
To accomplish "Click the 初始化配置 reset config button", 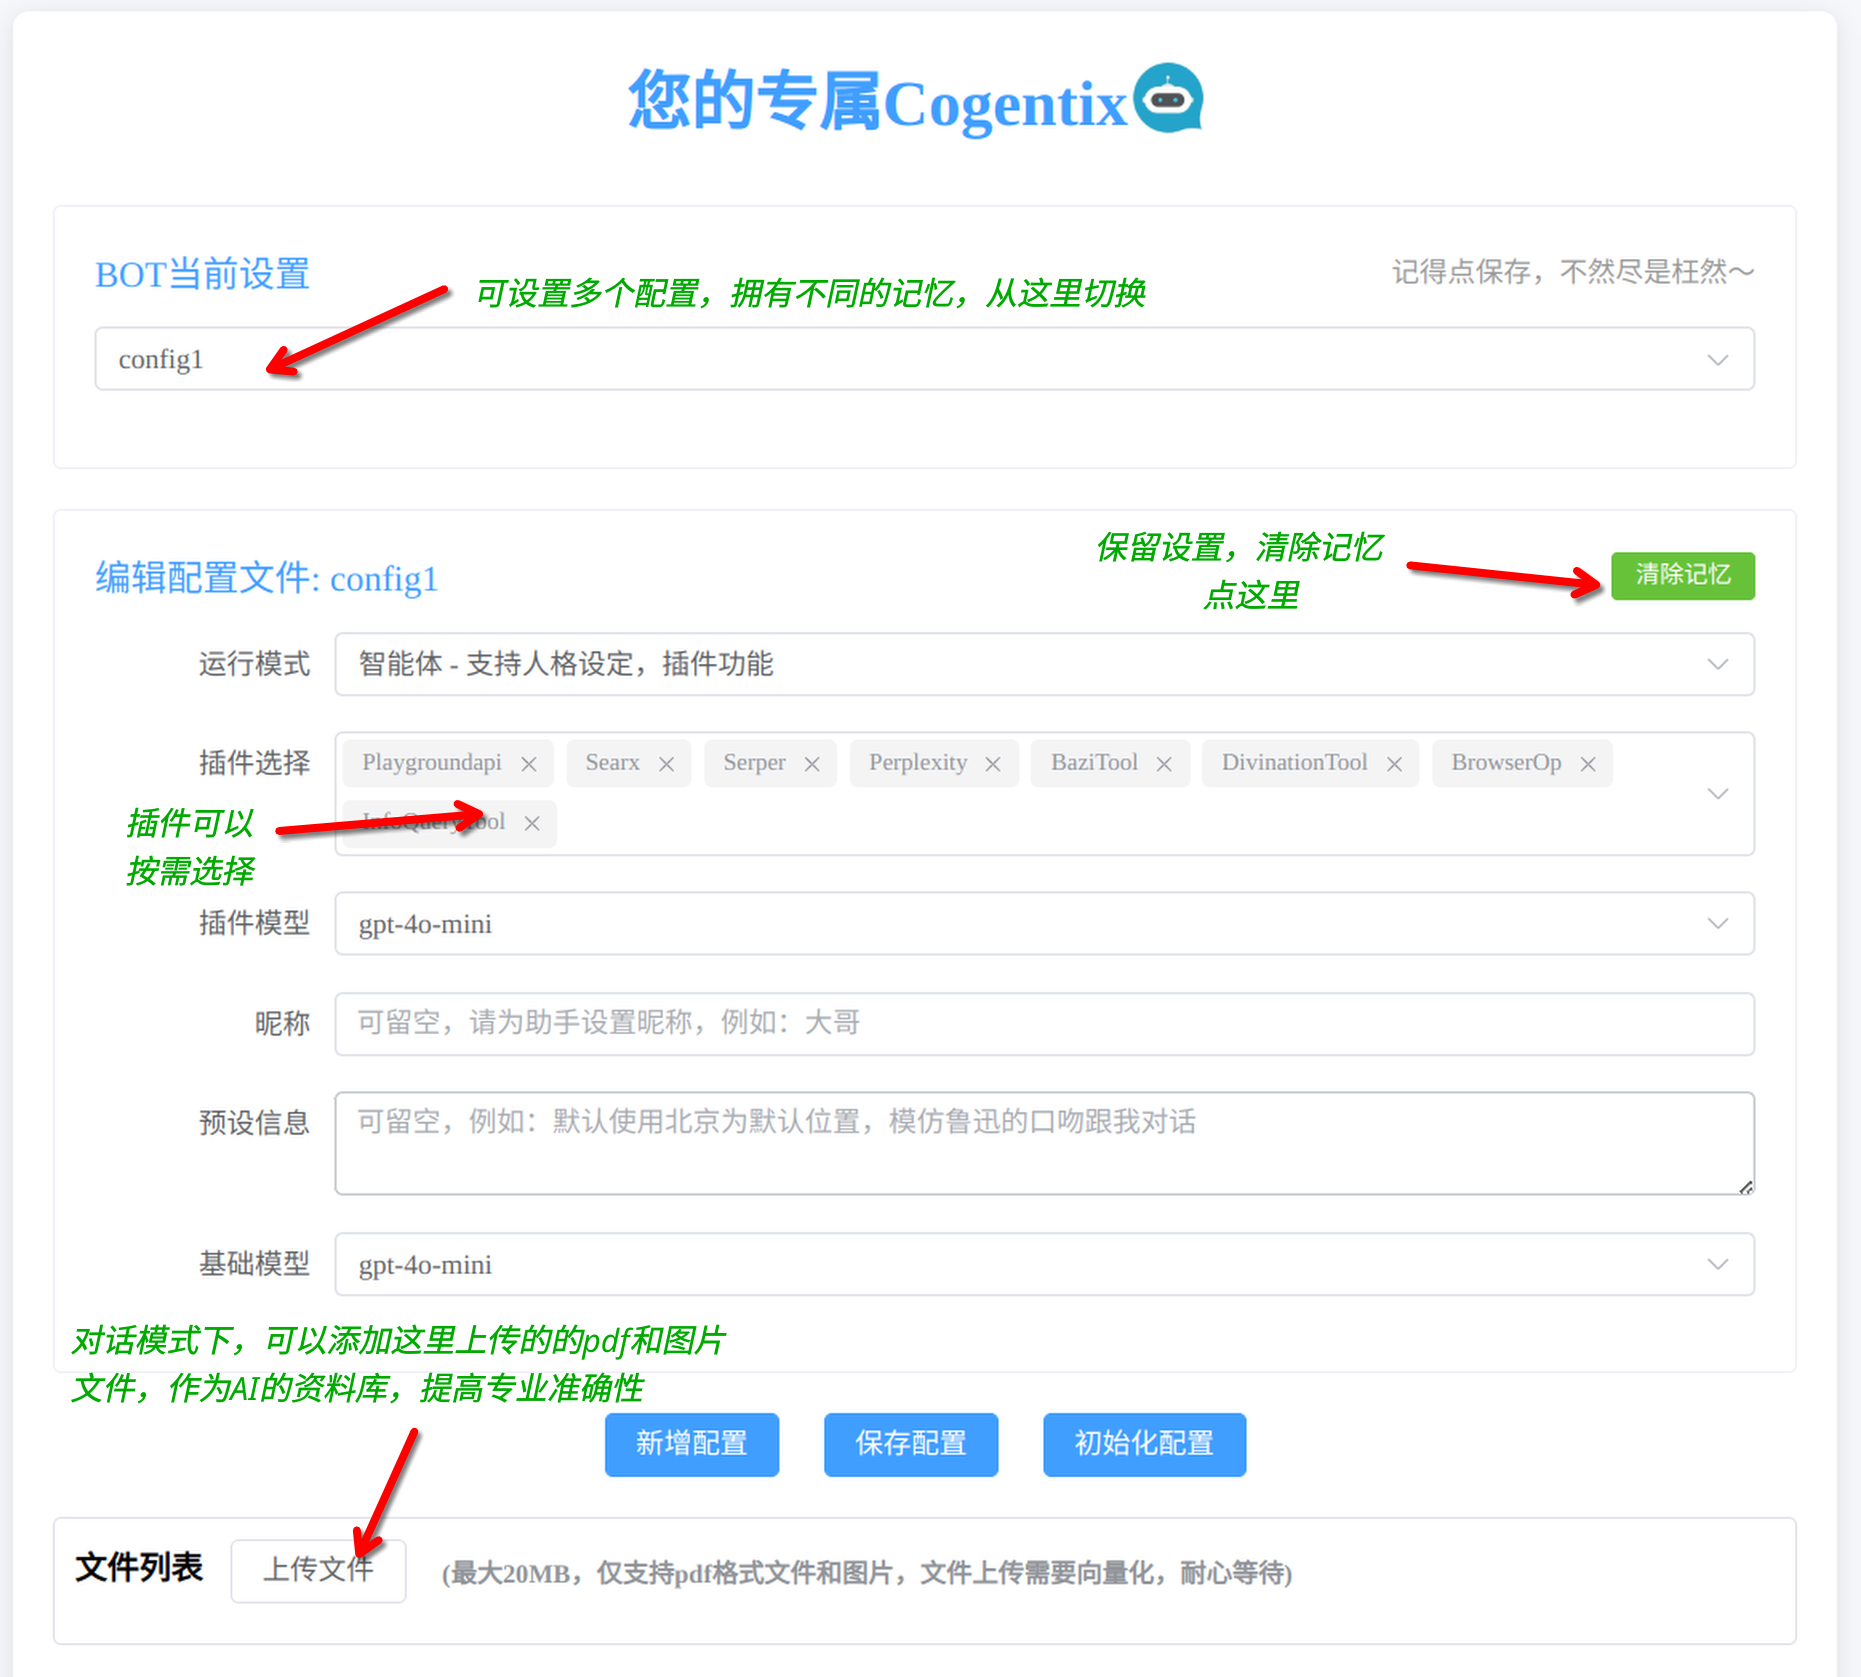I will (x=1144, y=1444).
